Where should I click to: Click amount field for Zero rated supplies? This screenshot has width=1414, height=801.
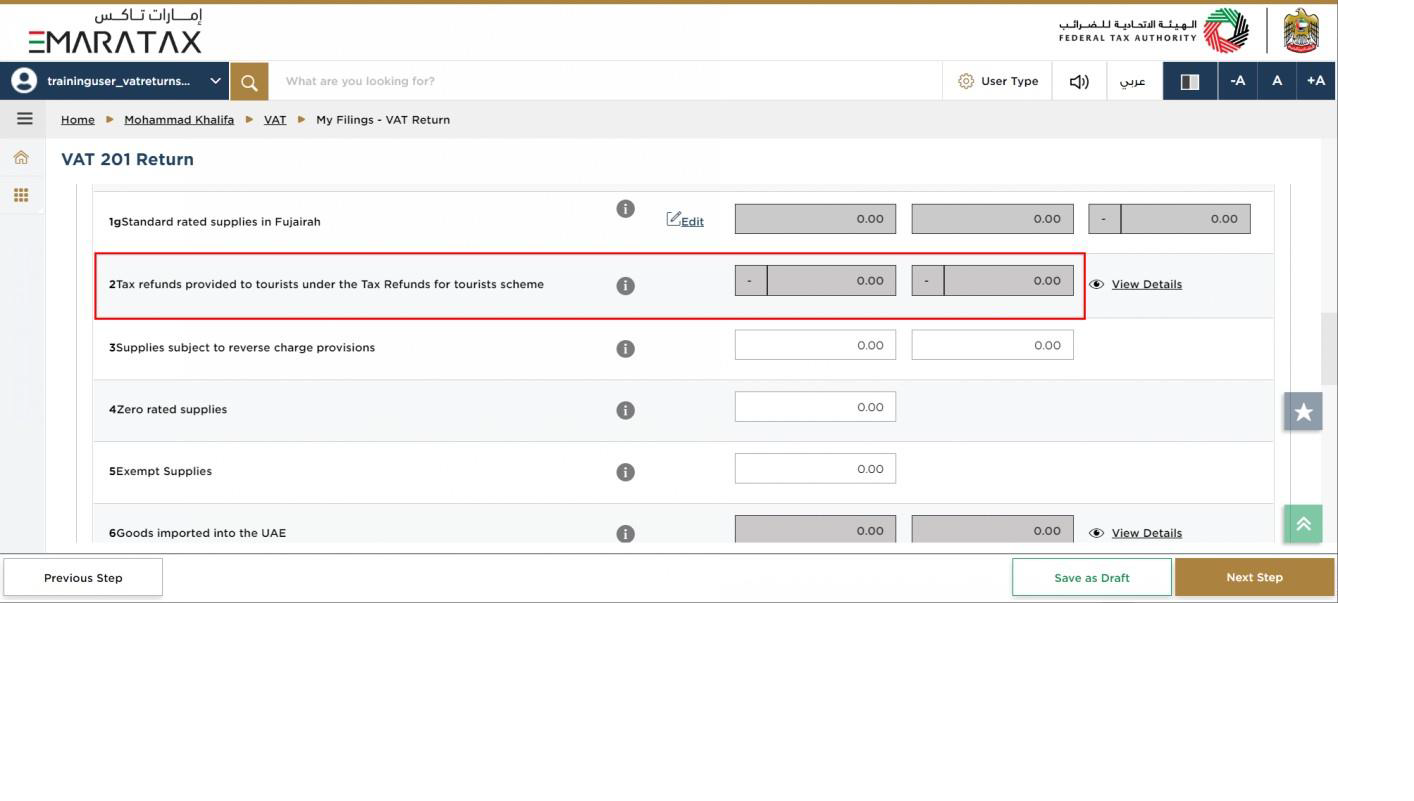[x=815, y=407]
